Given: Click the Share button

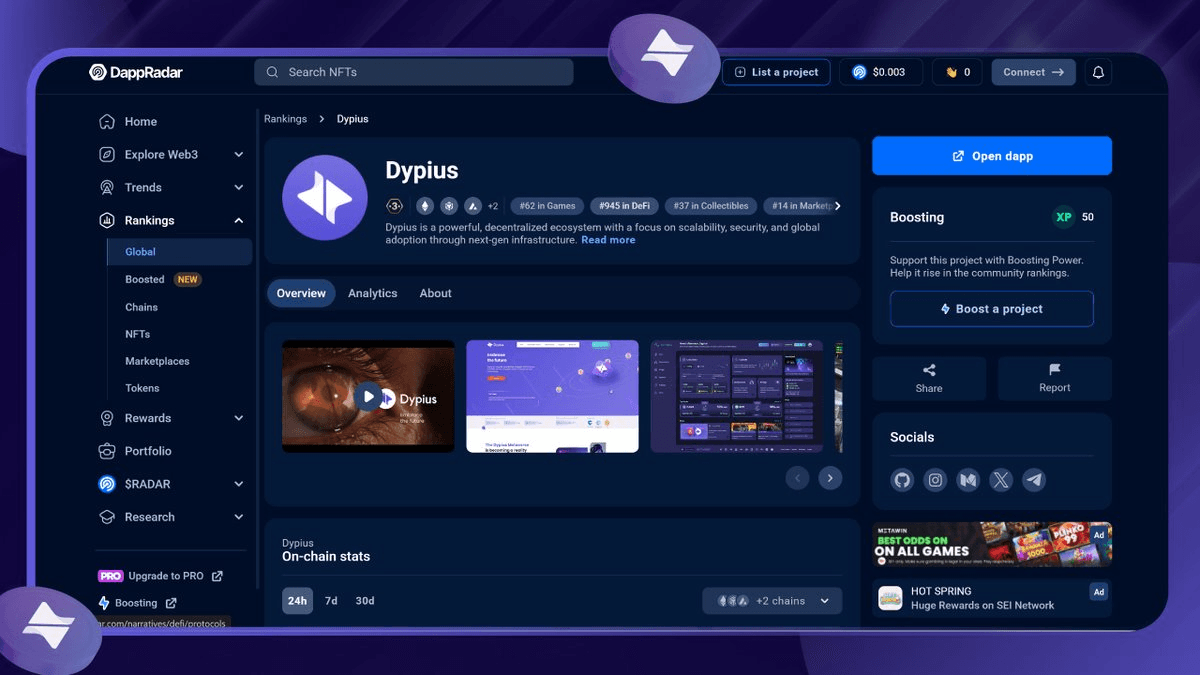Looking at the screenshot, I should 929,379.
